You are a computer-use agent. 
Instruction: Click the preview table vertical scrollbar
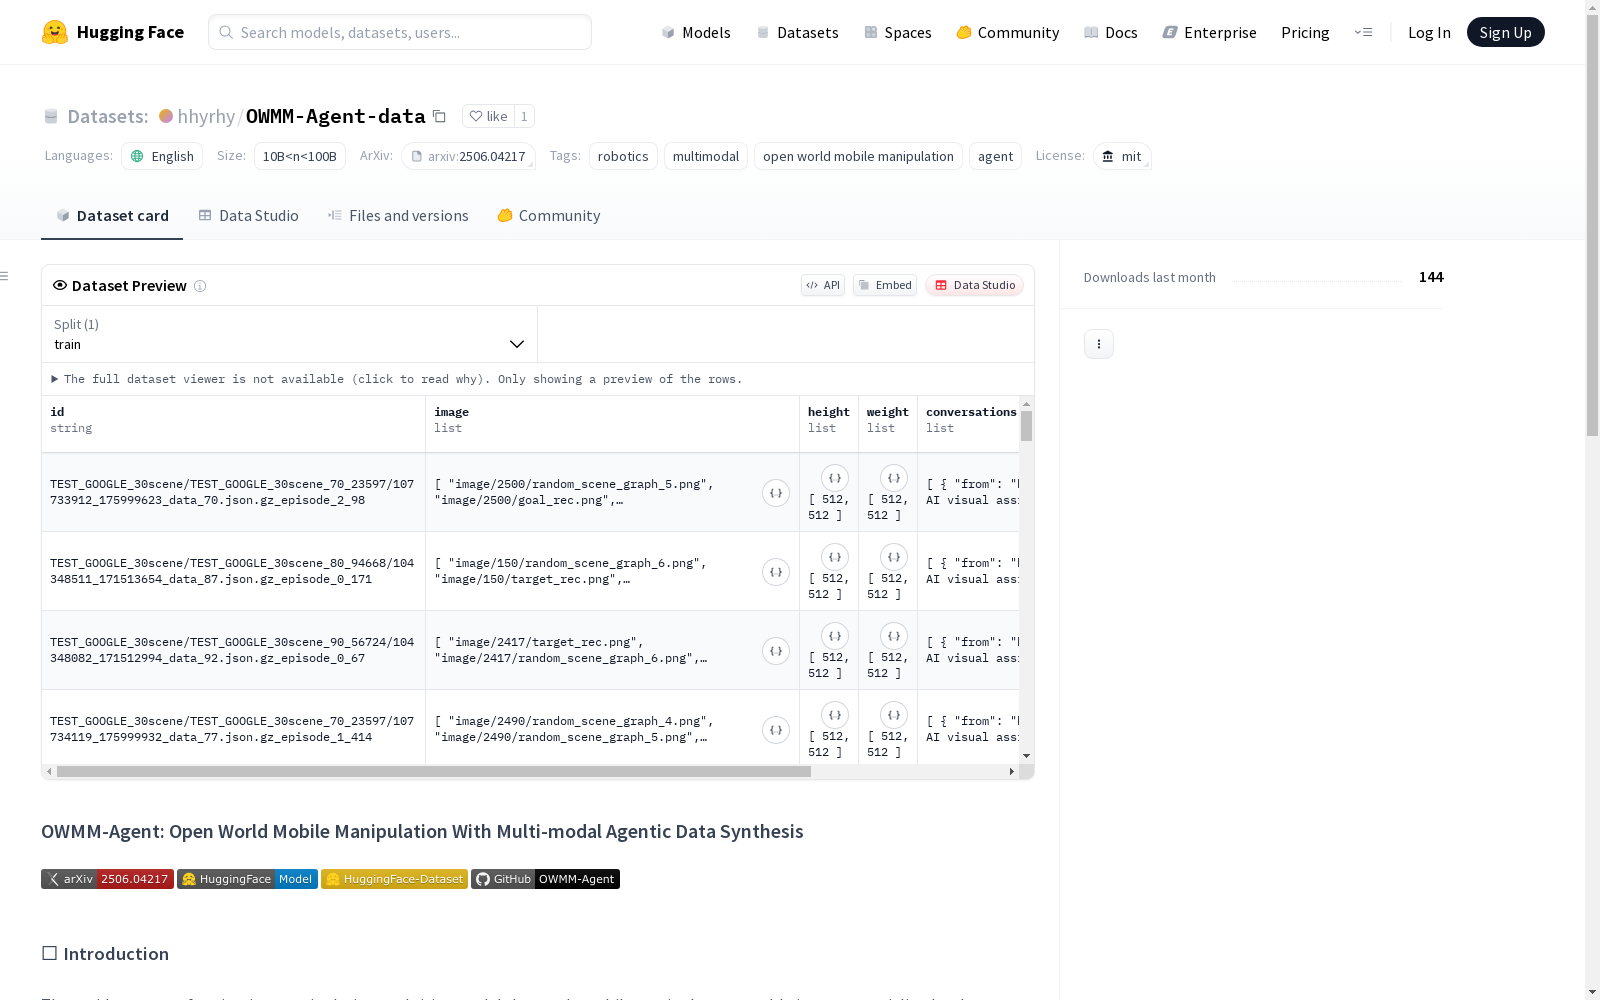pyautogui.click(x=1026, y=426)
